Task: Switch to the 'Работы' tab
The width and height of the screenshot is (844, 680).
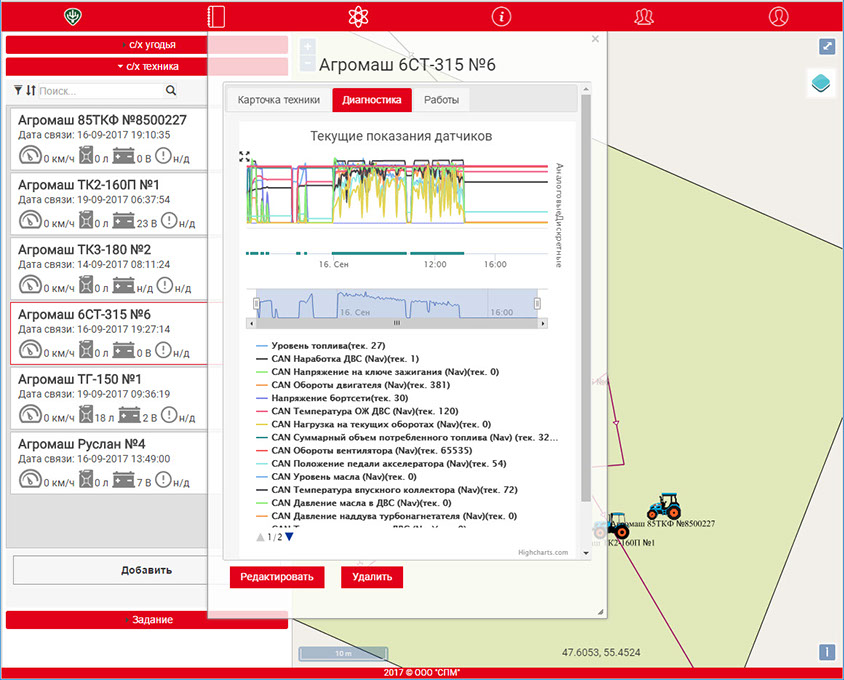Action: click(x=441, y=100)
